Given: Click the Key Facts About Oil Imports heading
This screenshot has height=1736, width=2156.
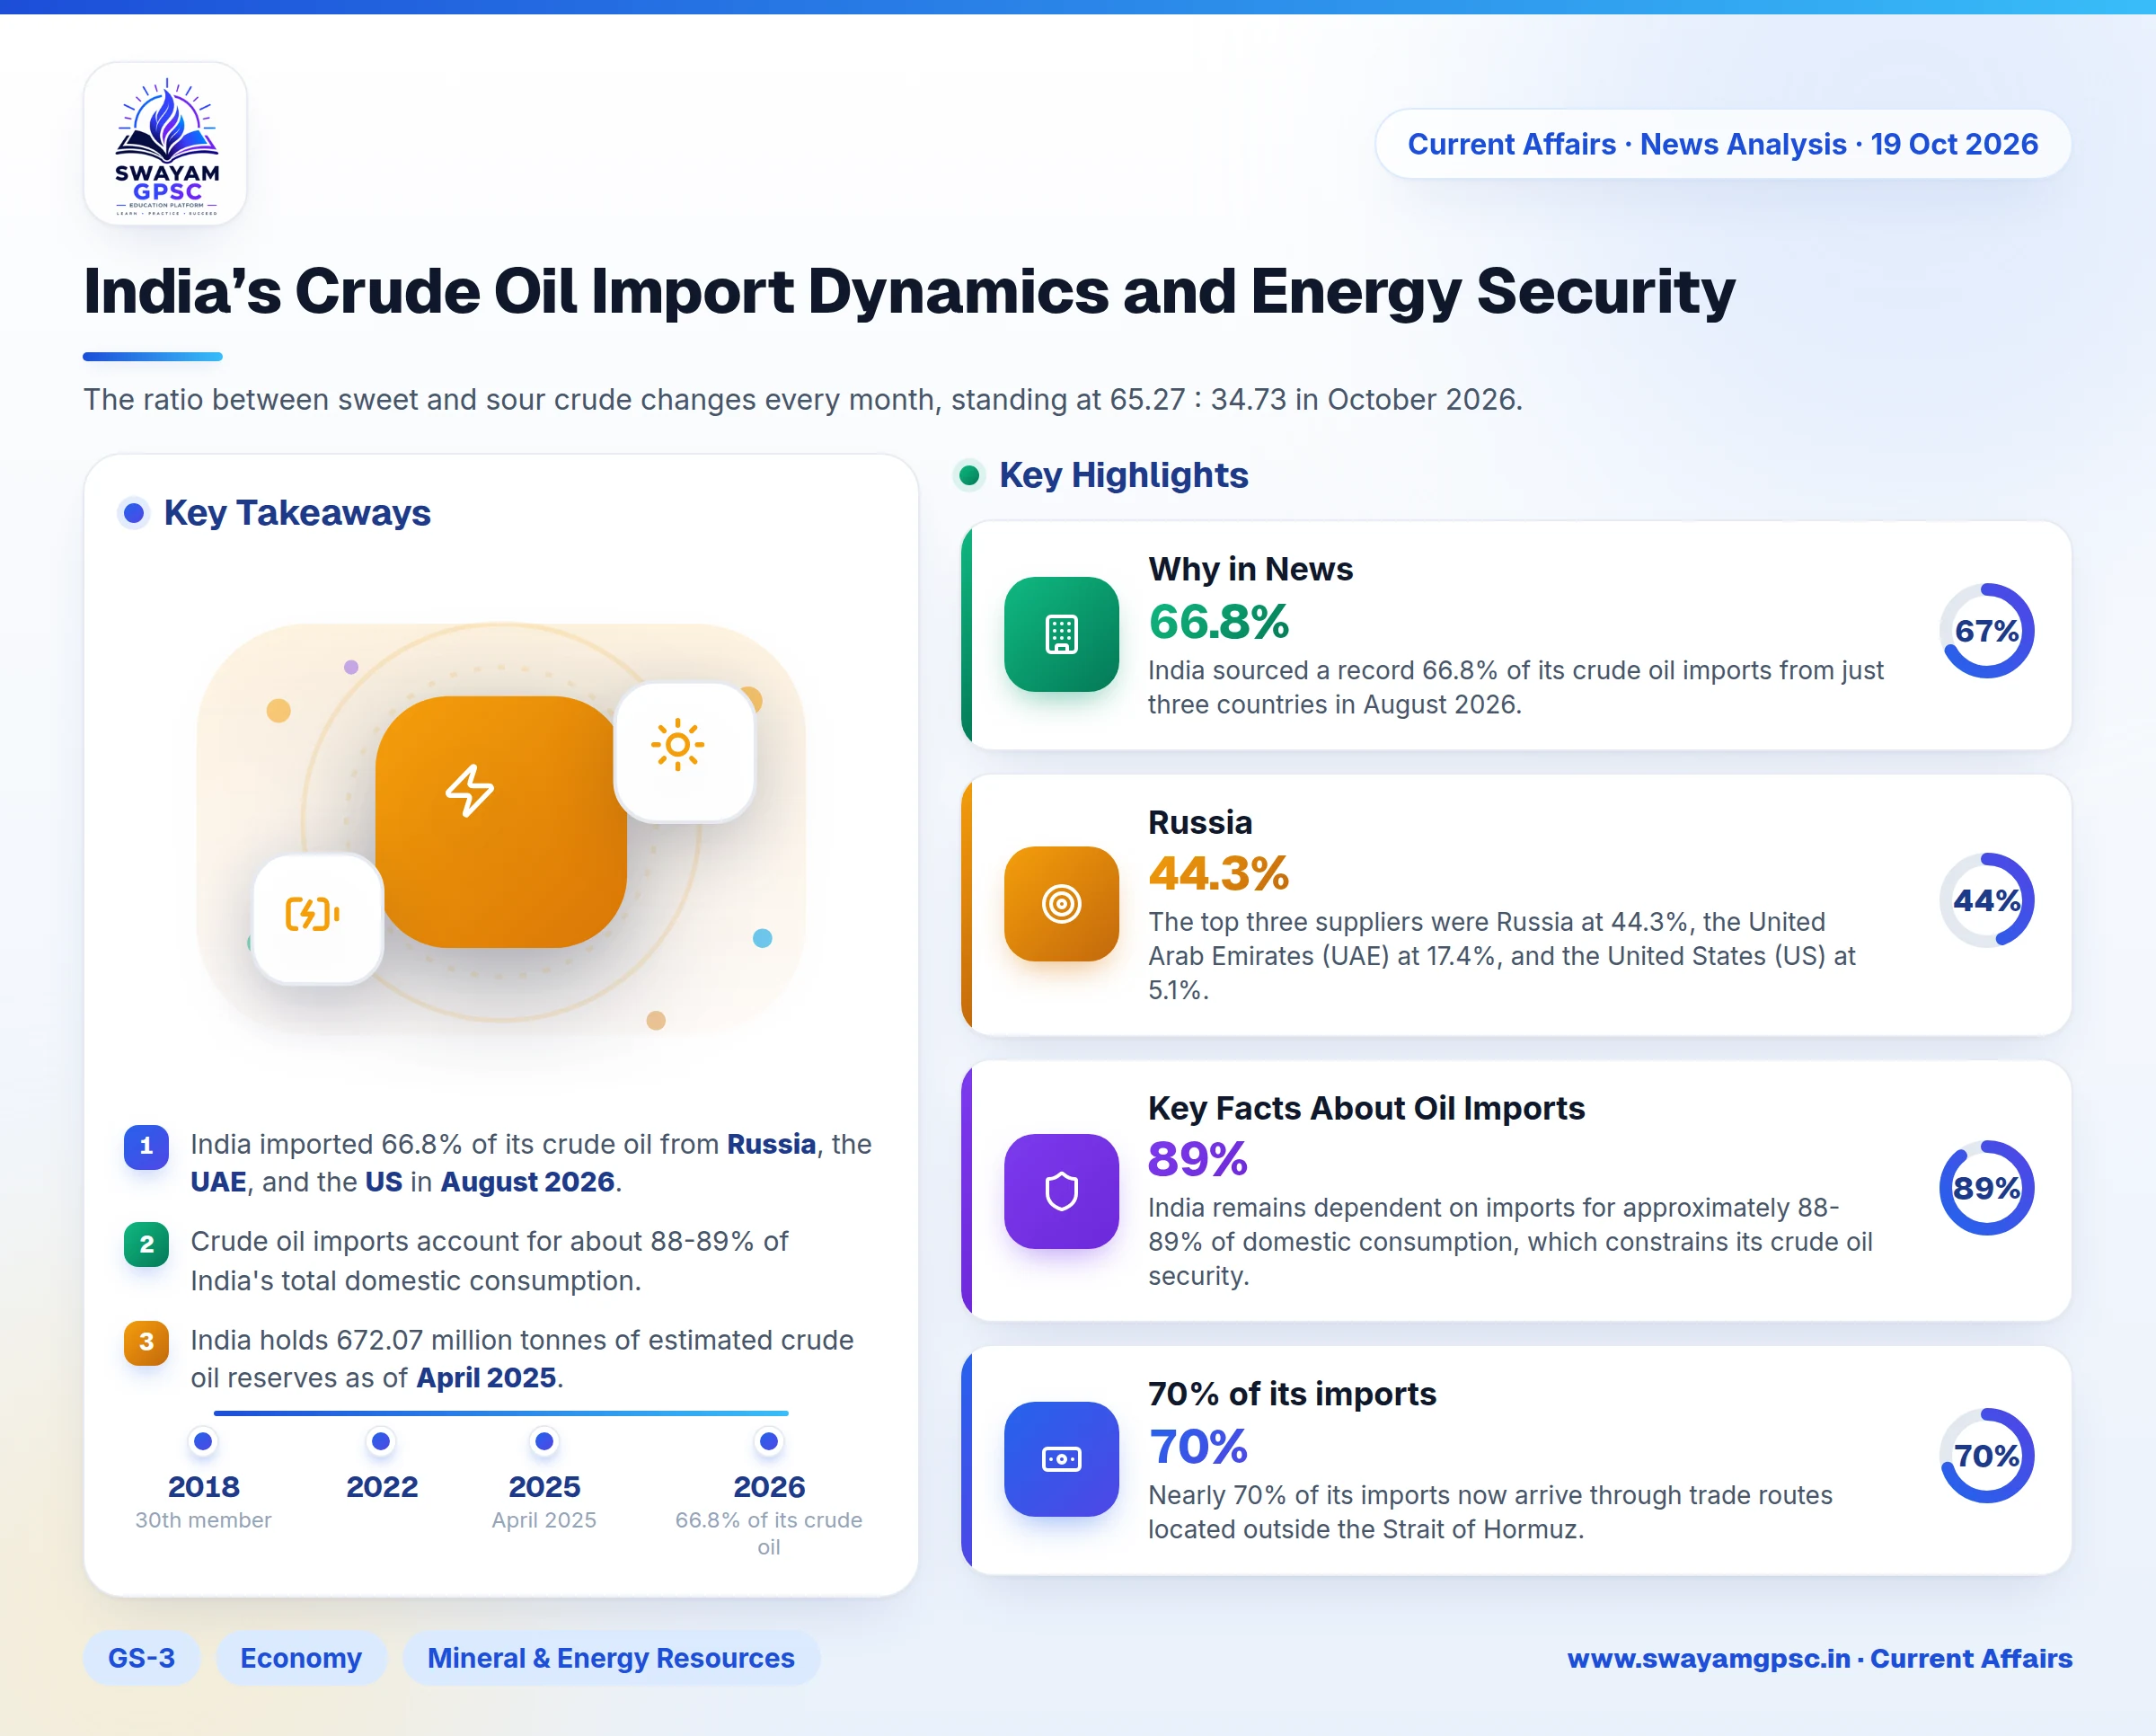Looking at the screenshot, I should point(1366,1108).
